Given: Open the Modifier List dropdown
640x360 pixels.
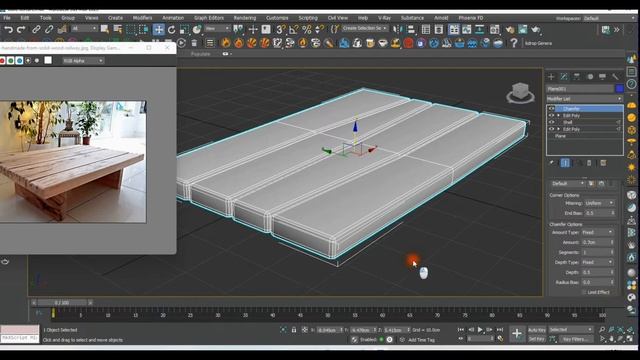Looking at the screenshot, I should [x=584, y=99].
